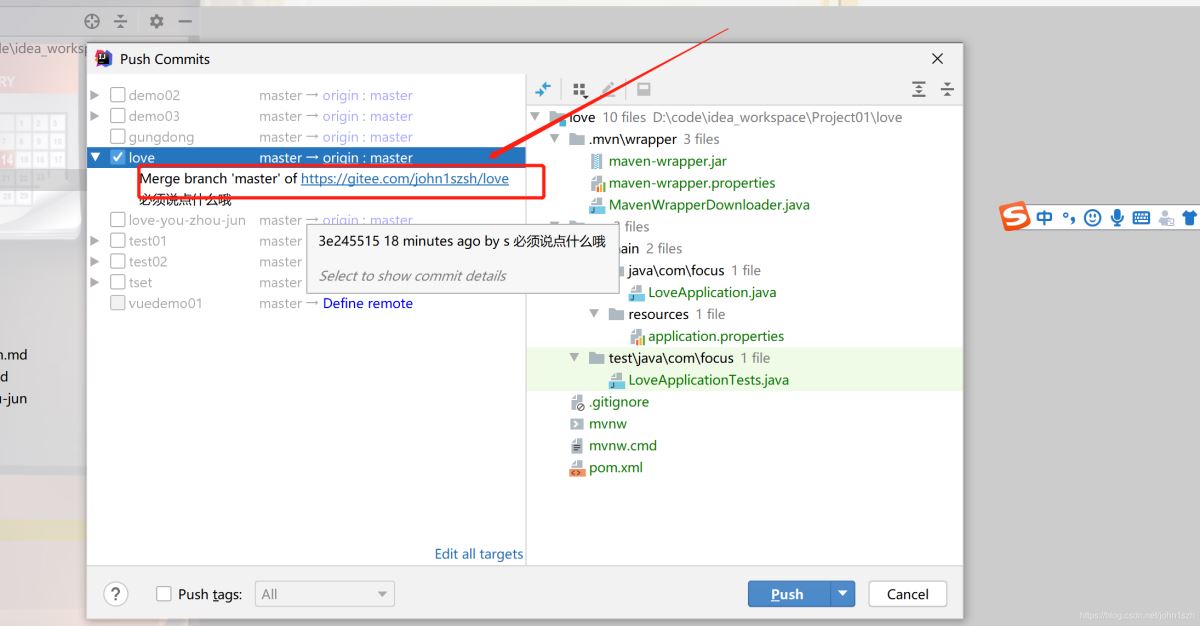The image size is (1200, 626).
Task: Check the test02 repository checkbox
Action: (118, 262)
